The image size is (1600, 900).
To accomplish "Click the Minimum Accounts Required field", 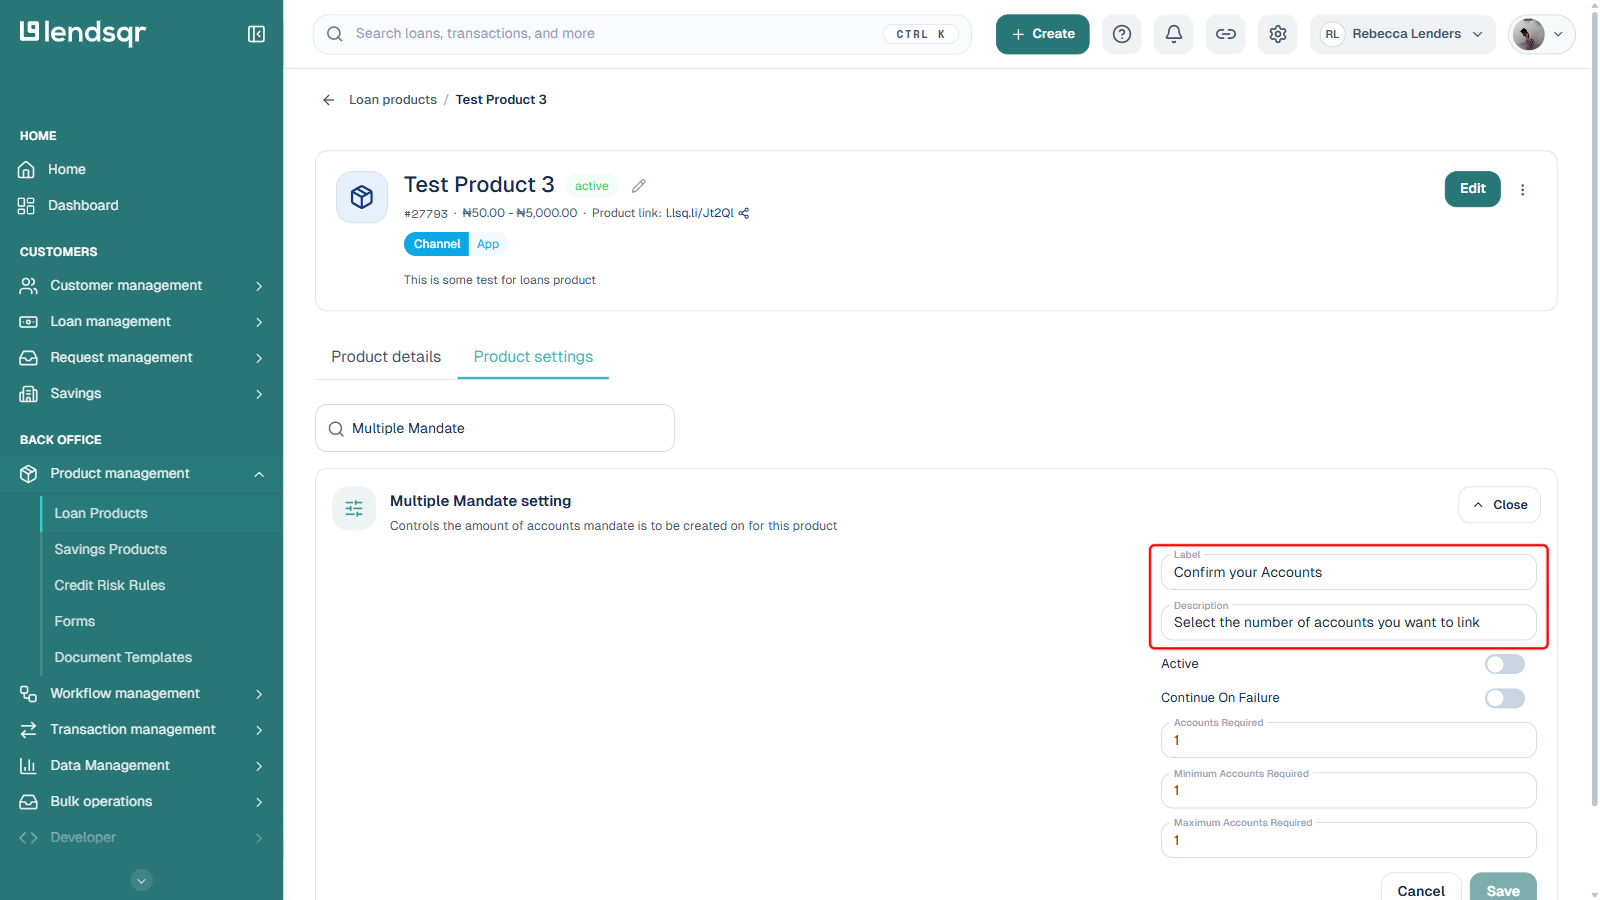I will pos(1348,790).
